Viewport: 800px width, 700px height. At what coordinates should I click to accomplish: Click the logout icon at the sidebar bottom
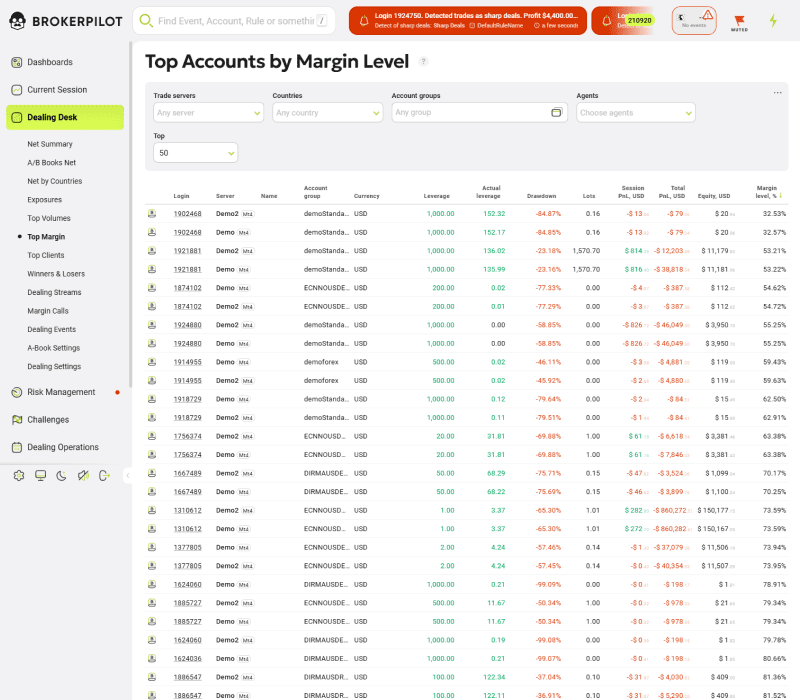(104, 476)
